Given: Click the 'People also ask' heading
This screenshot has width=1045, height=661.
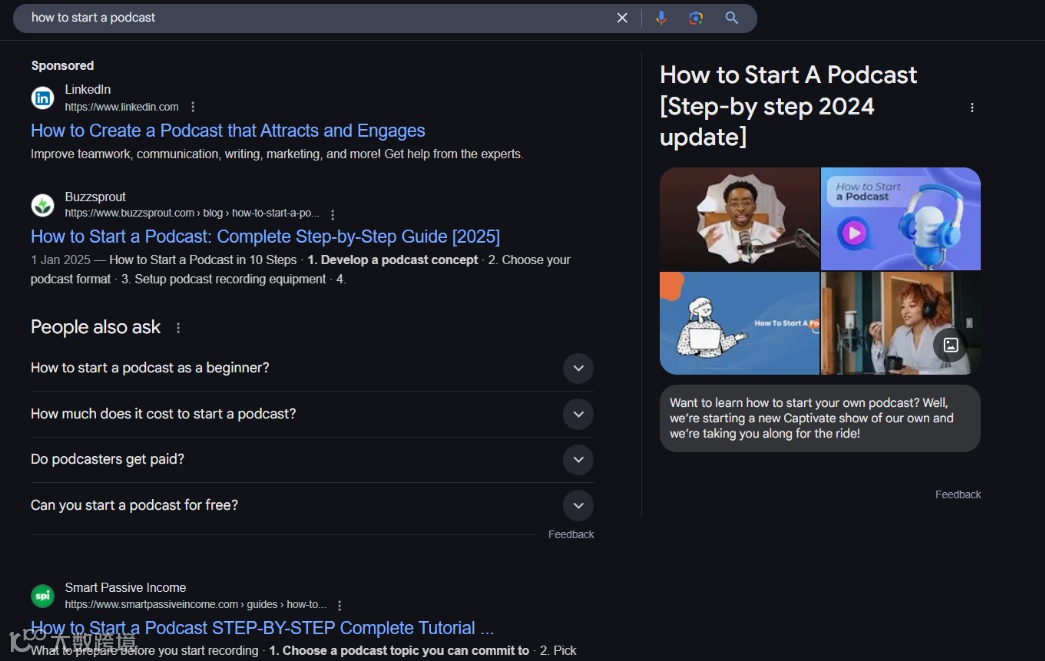Looking at the screenshot, I should [95, 327].
